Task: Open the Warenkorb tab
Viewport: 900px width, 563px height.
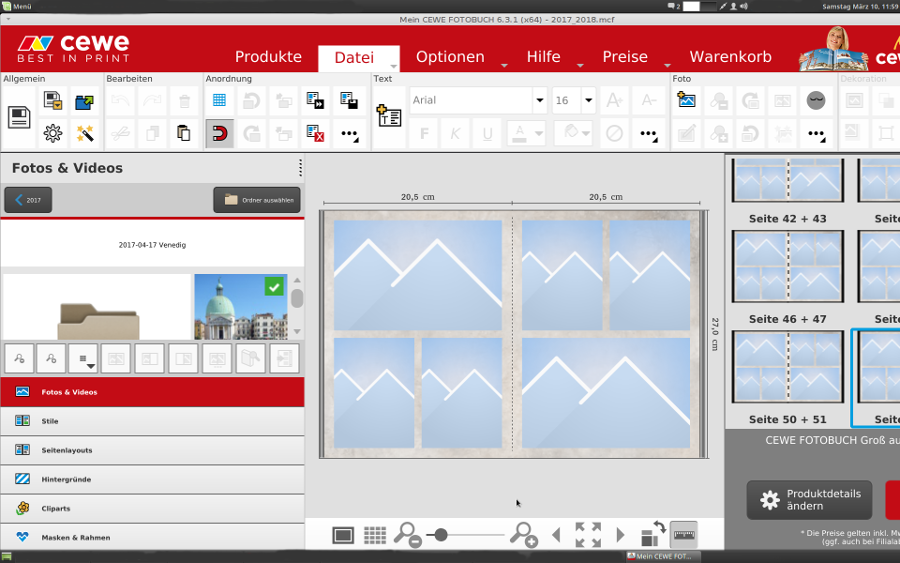Action: click(x=730, y=57)
